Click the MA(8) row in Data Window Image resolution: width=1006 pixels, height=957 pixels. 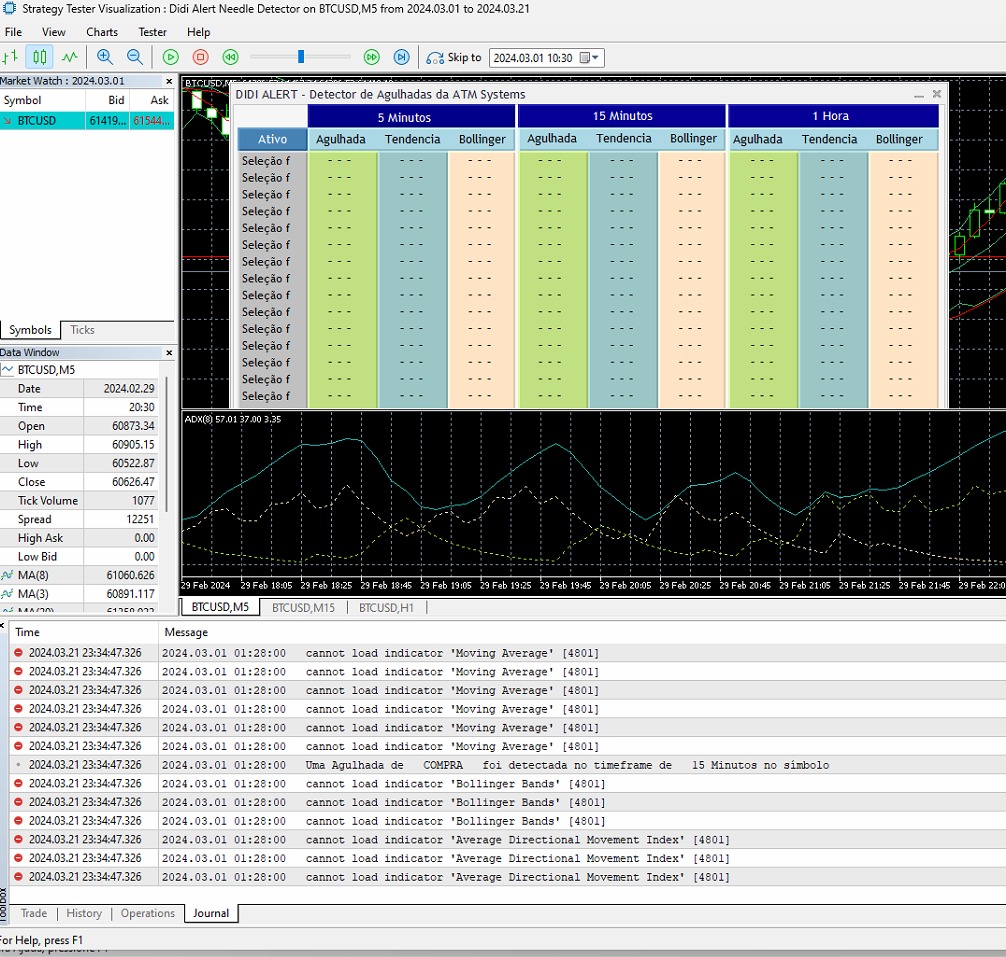pyautogui.click(x=79, y=575)
